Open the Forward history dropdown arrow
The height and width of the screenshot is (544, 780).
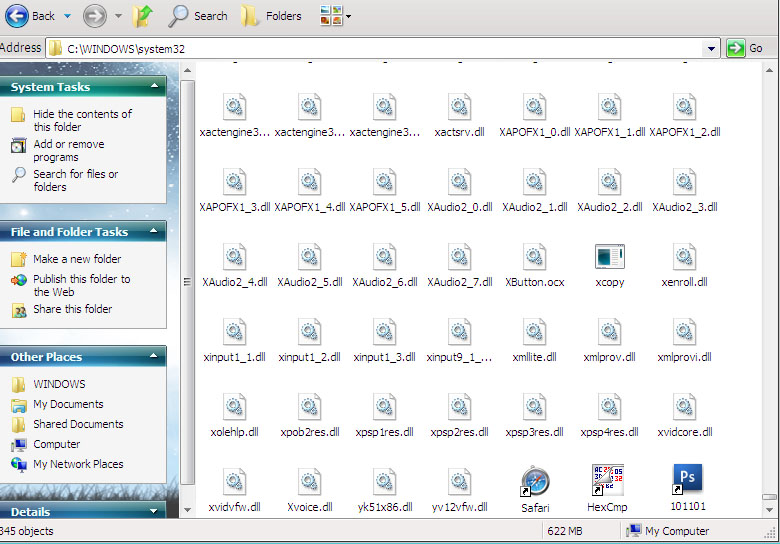click(118, 16)
